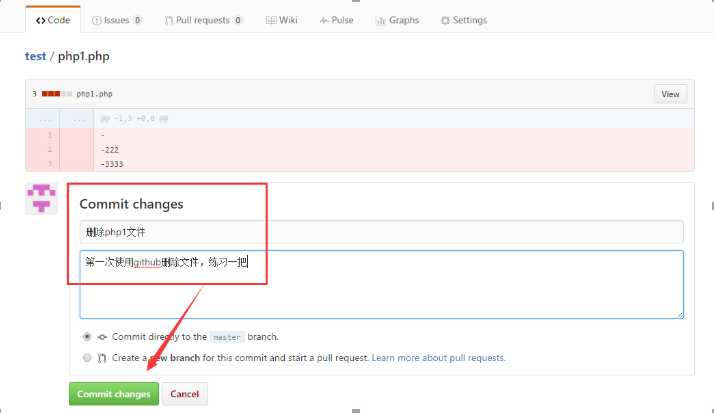The image size is (714, 413).
Task: Click the View button for php1.php
Action: pyautogui.click(x=669, y=94)
